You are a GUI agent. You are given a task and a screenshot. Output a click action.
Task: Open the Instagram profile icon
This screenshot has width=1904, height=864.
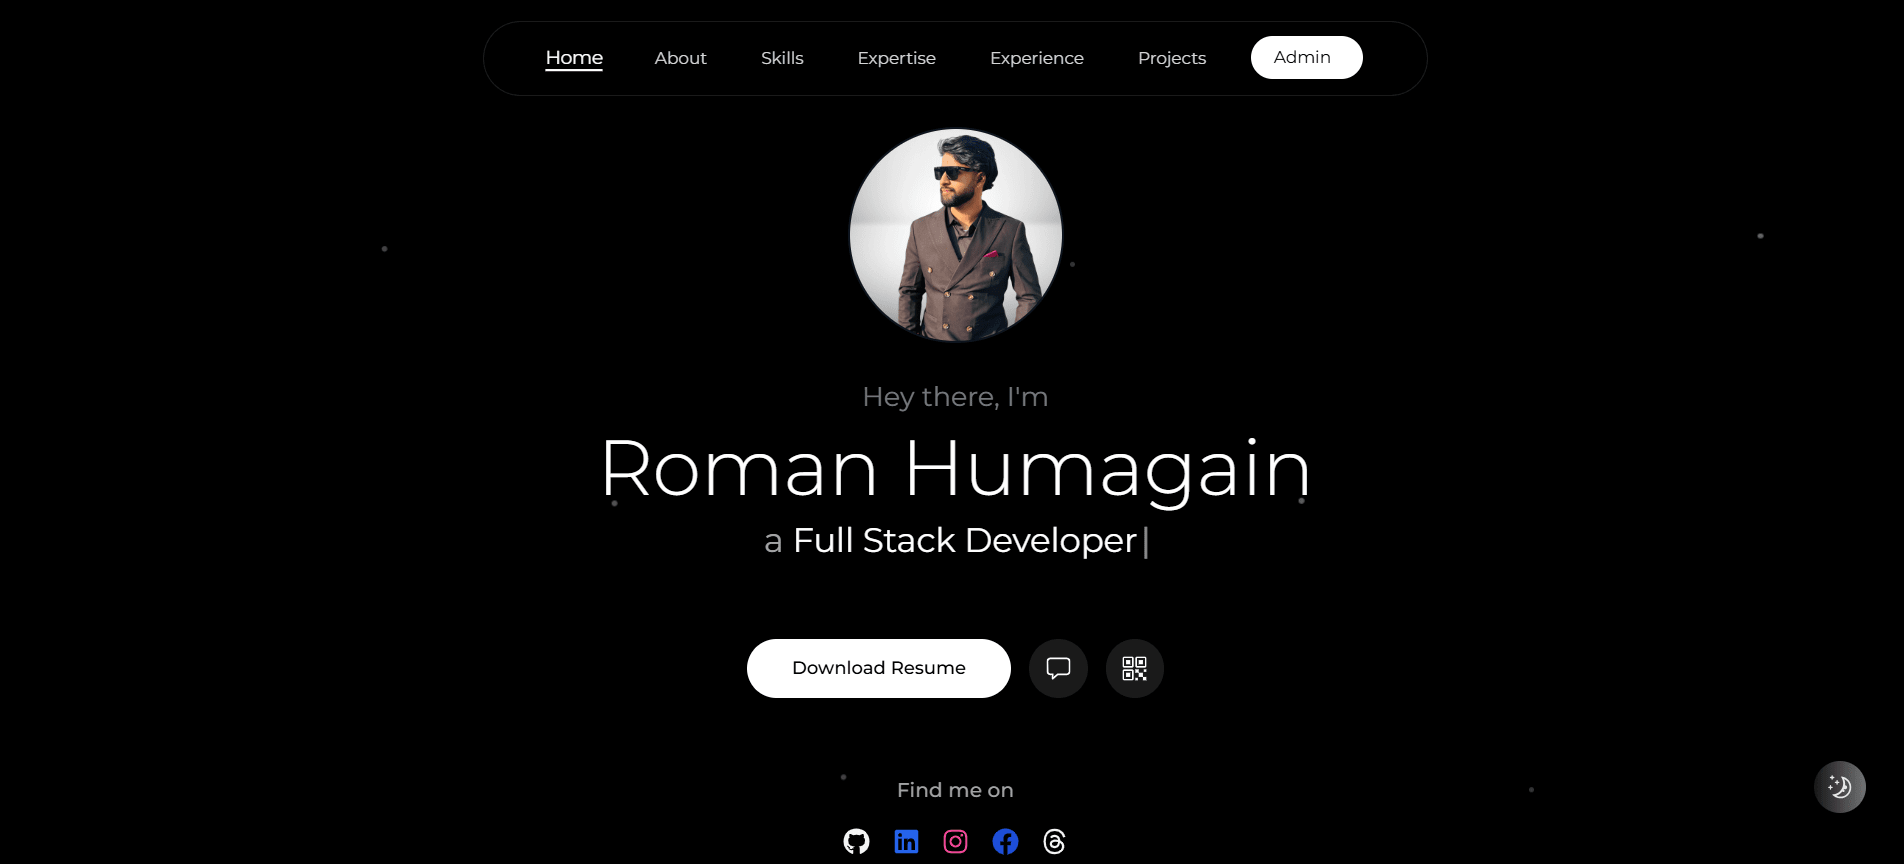(956, 842)
